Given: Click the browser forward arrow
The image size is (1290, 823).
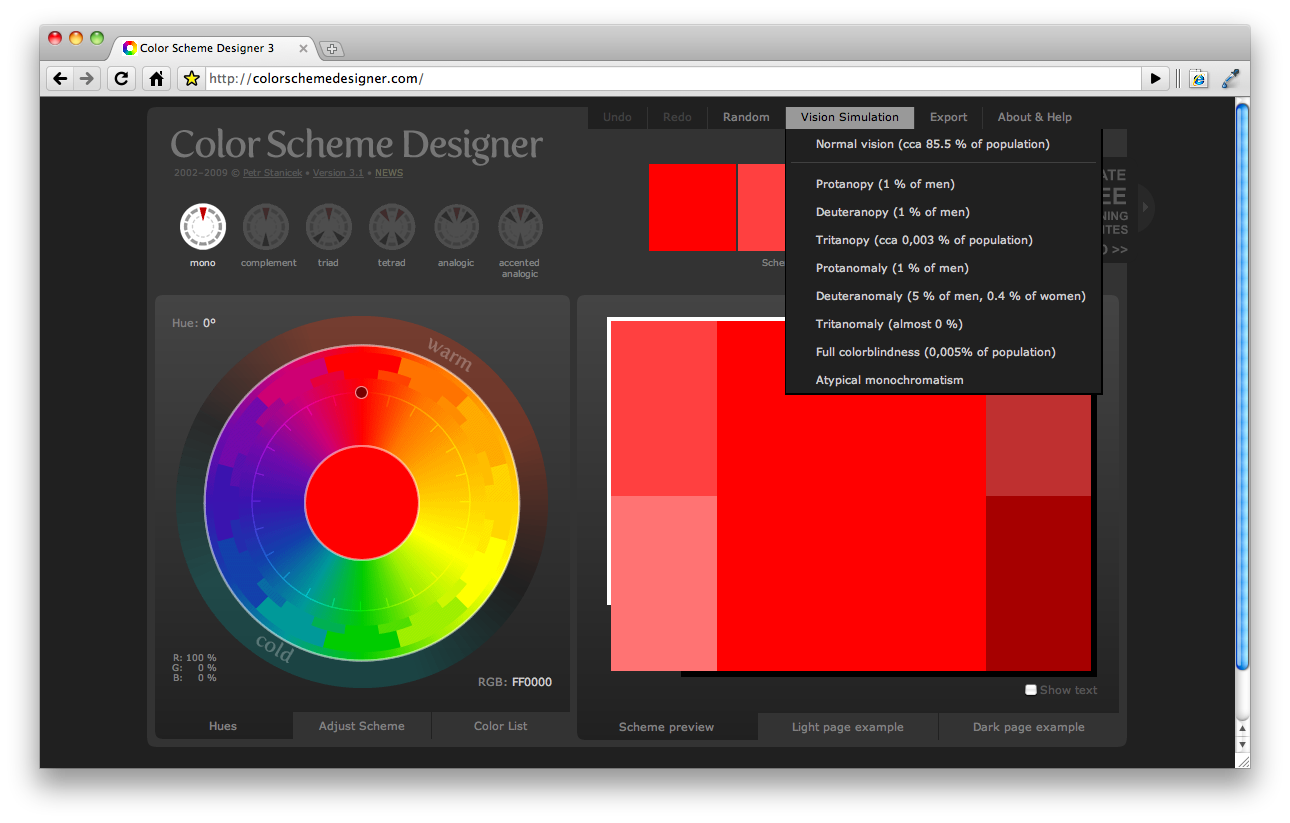Looking at the screenshot, I should 87,78.
